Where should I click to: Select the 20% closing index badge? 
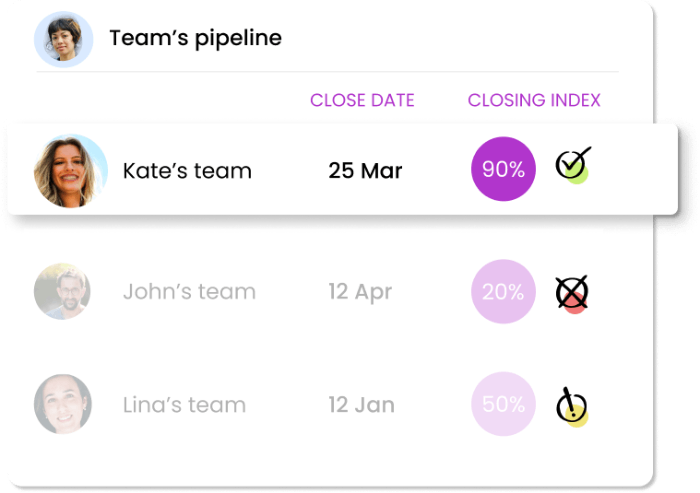point(504,292)
